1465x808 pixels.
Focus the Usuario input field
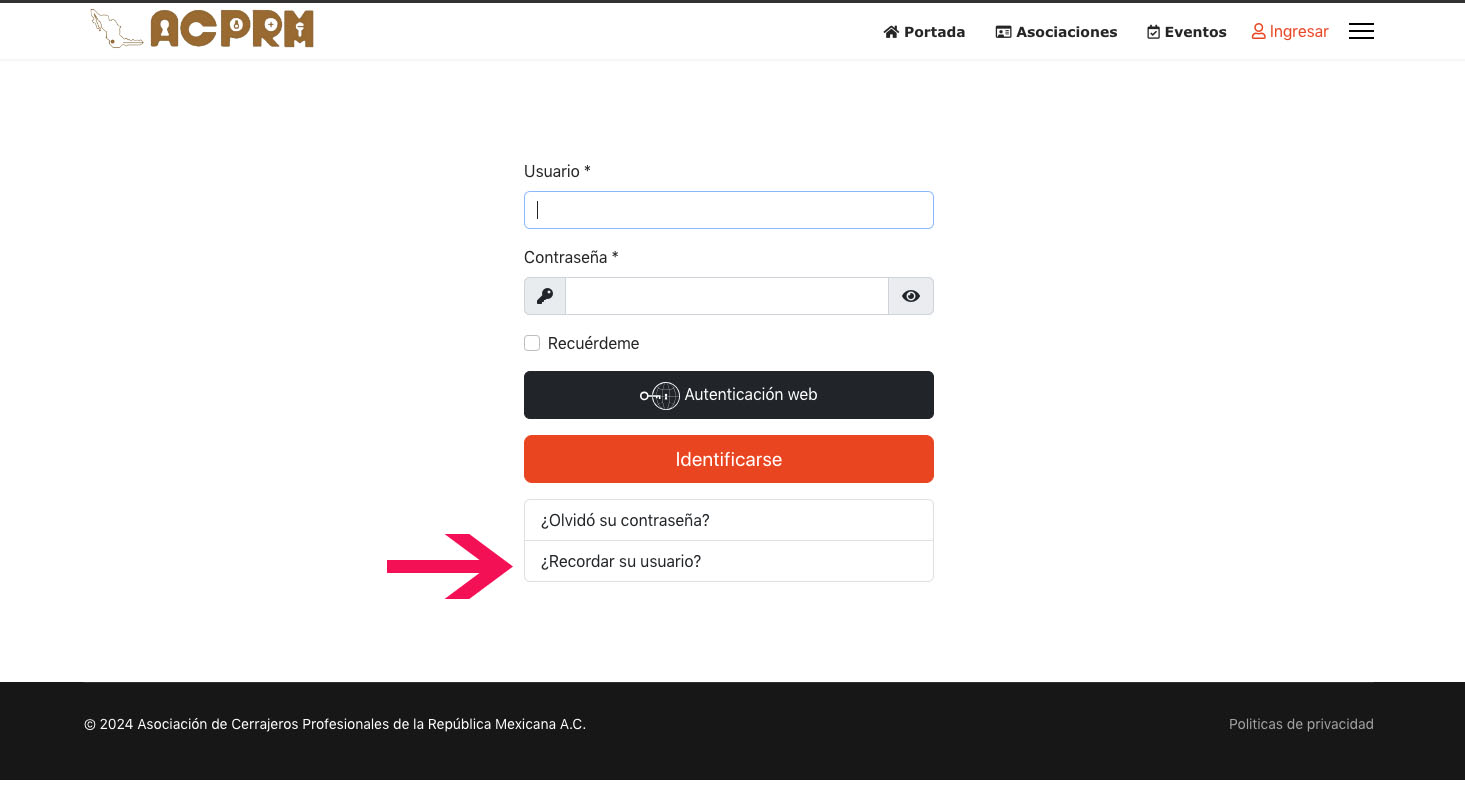[x=729, y=210]
